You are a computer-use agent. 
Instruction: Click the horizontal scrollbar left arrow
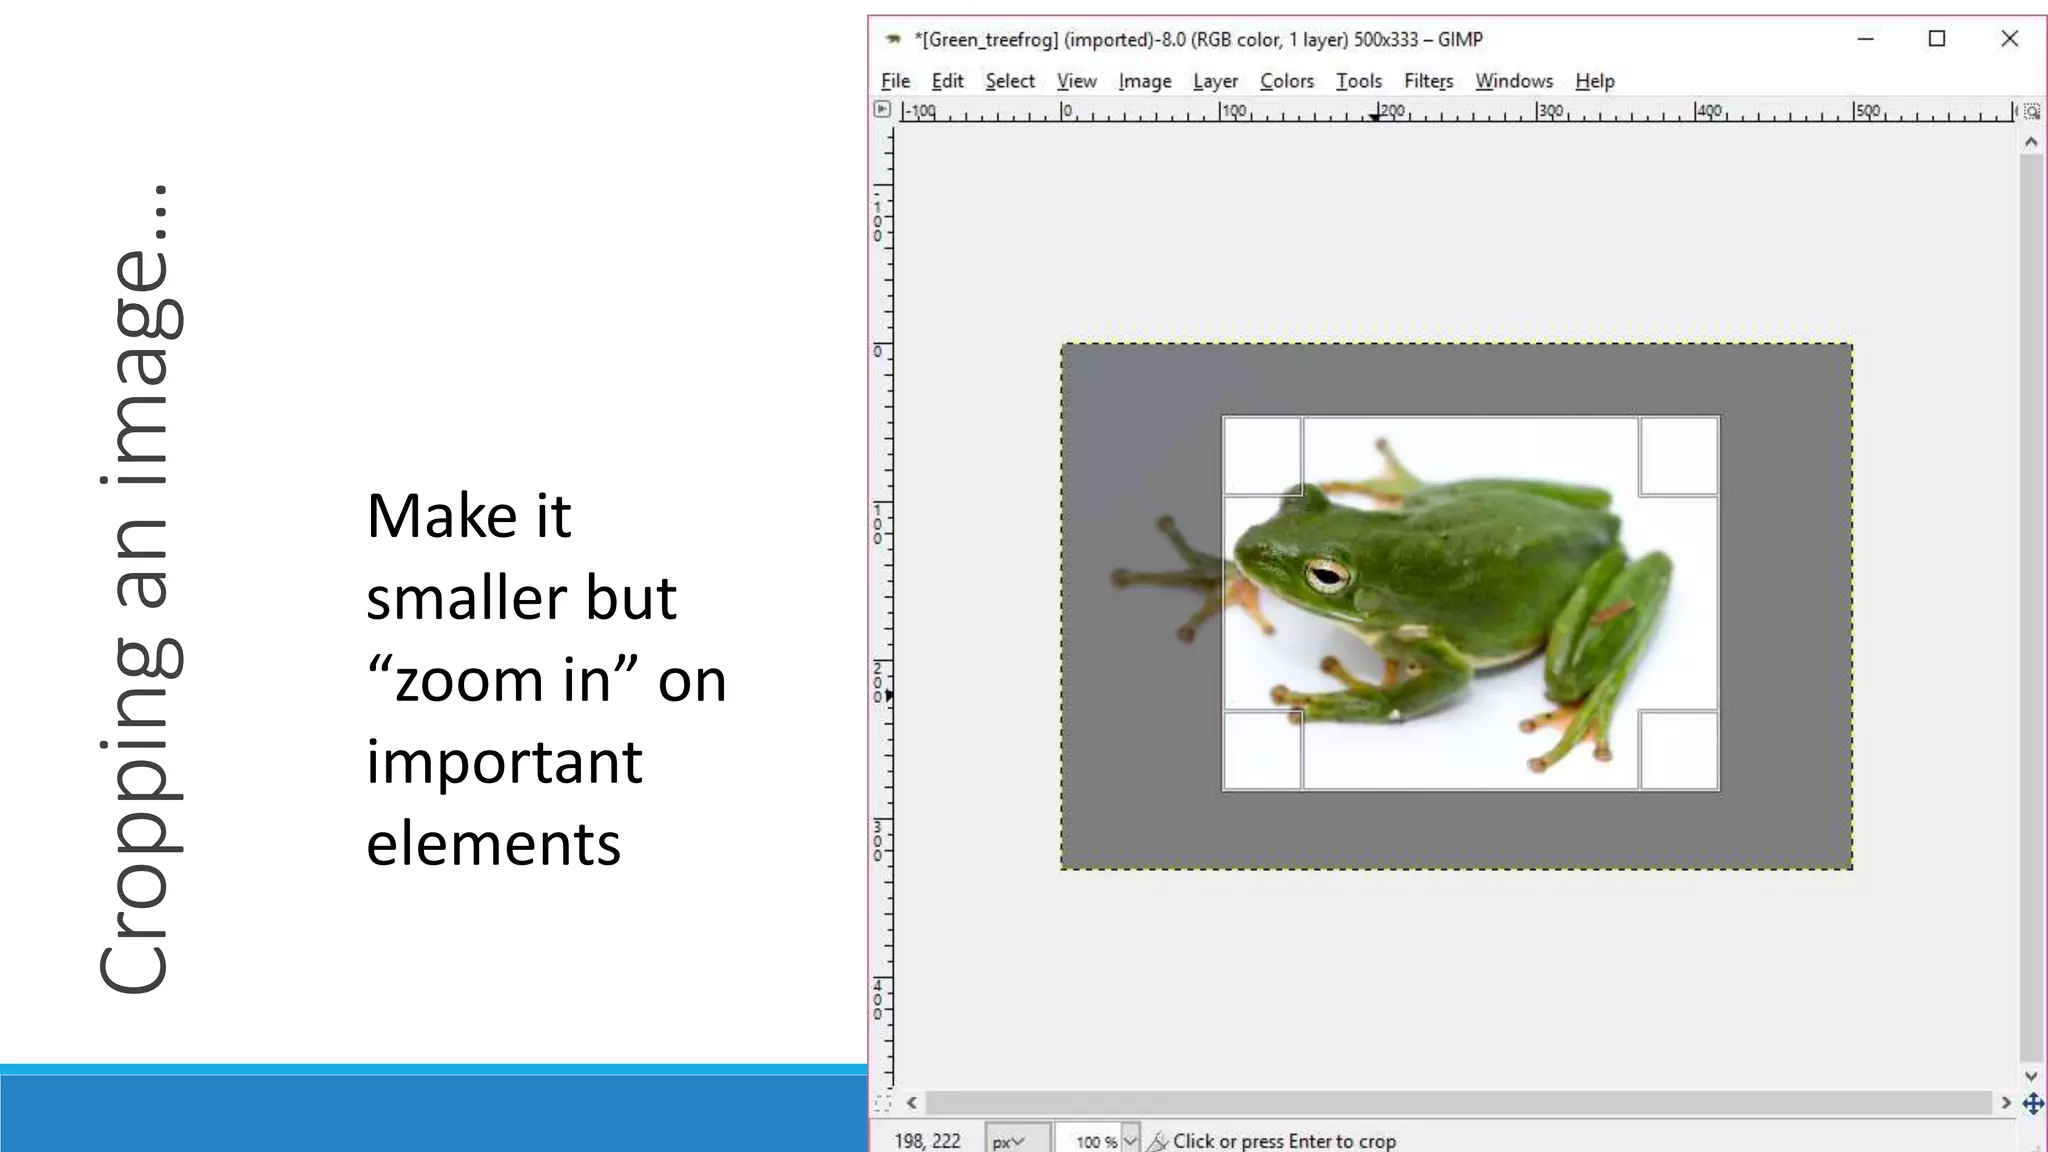pyautogui.click(x=912, y=1103)
